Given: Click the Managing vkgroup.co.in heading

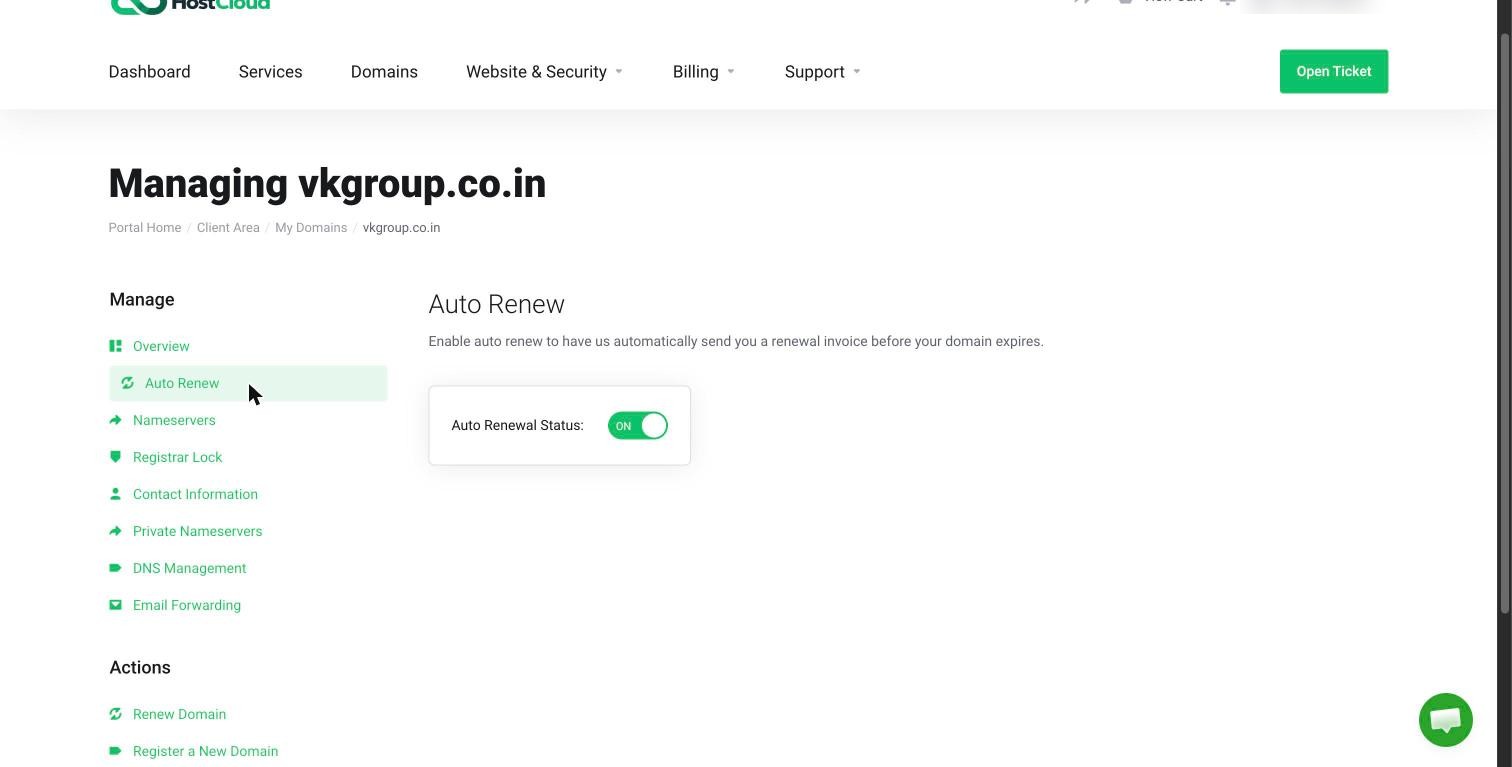Looking at the screenshot, I should click(328, 184).
